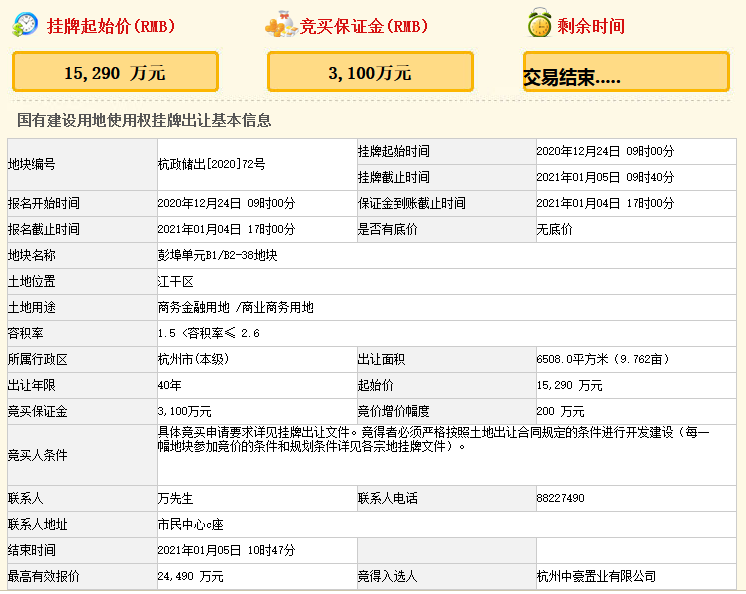The image size is (746, 594).
Task: Click the contact phone number 88227490
Action: (560, 498)
